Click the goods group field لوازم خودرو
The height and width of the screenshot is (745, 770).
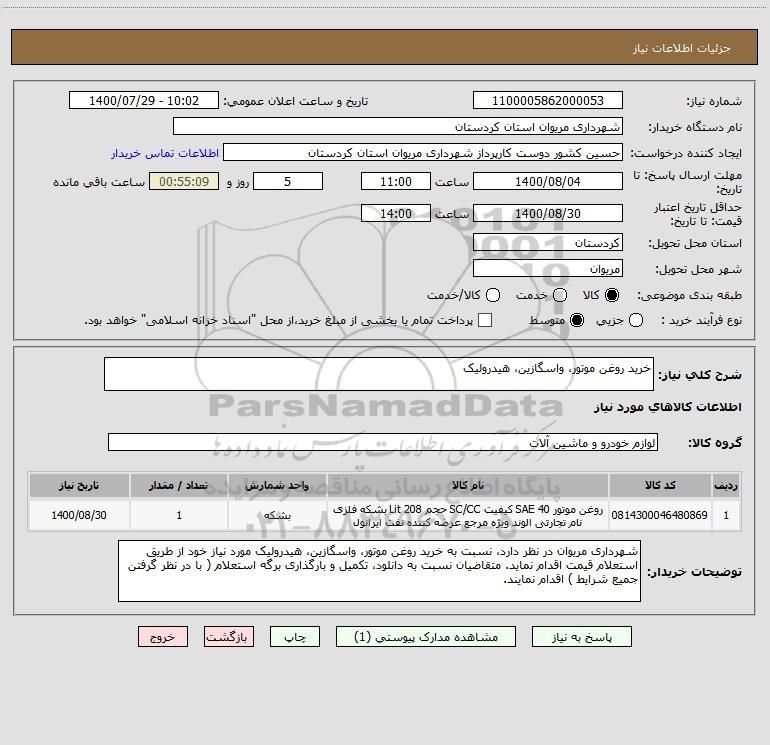pos(383,442)
